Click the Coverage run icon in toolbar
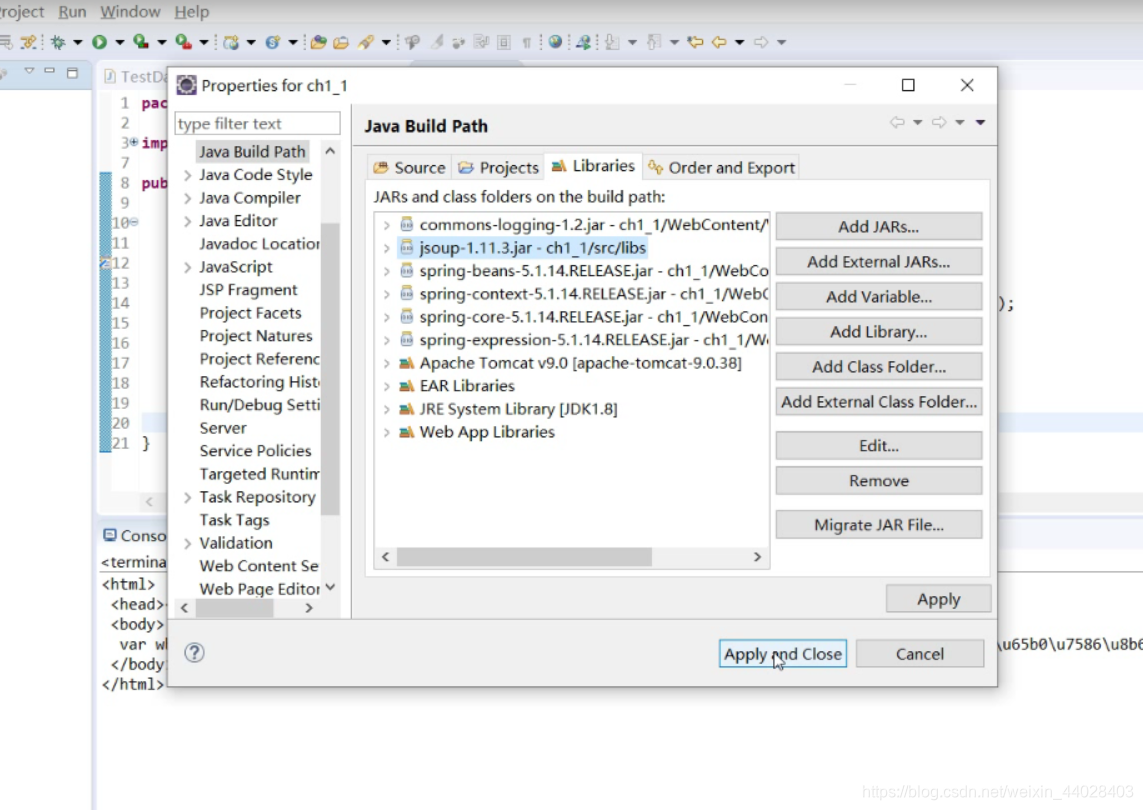1143x810 pixels. pyautogui.click(x=141, y=42)
